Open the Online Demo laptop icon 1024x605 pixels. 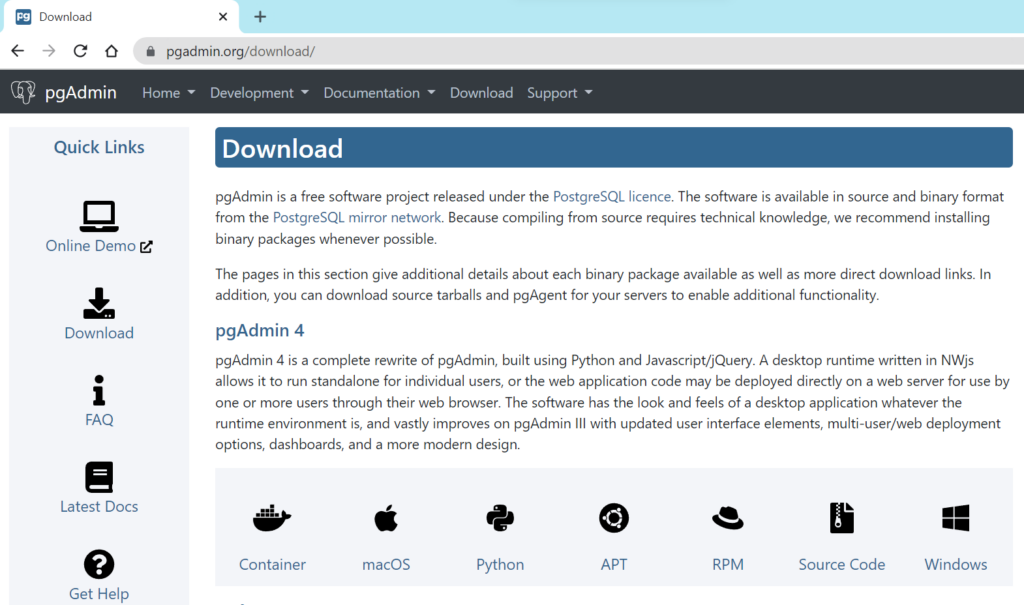pyautogui.click(x=99, y=215)
